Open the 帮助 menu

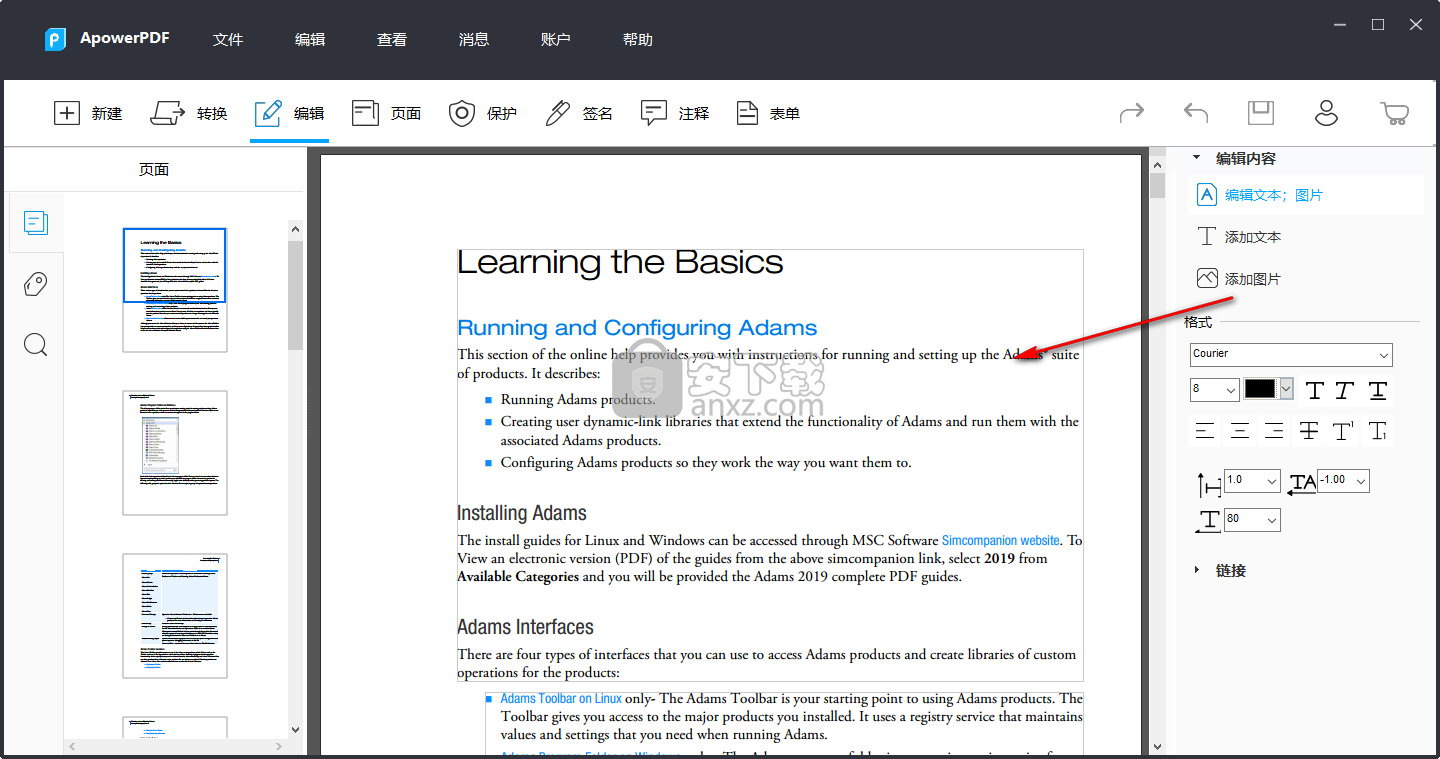(638, 40)
